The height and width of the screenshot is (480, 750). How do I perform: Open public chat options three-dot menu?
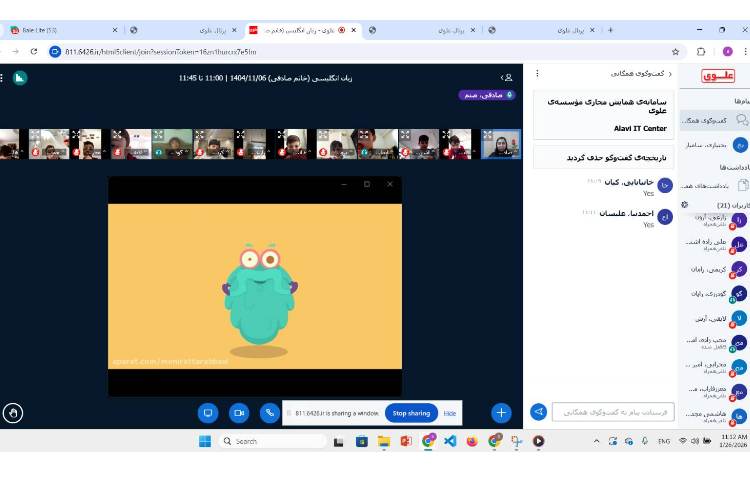tap(537, 74)
